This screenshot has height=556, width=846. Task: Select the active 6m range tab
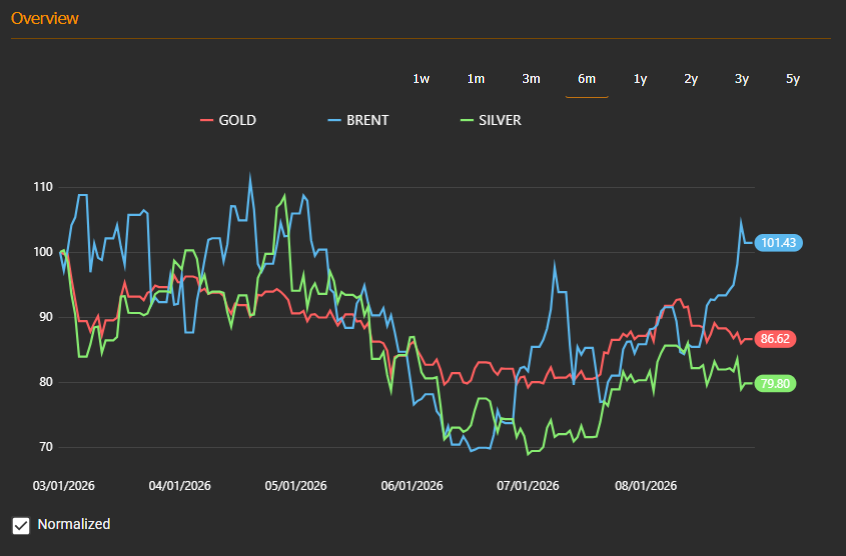tap(586, 79)
